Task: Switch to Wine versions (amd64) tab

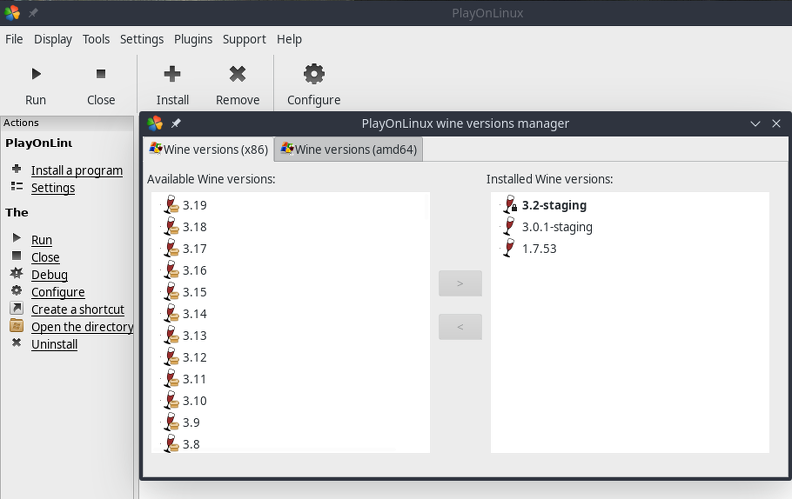Action: (x=349, y=149)
